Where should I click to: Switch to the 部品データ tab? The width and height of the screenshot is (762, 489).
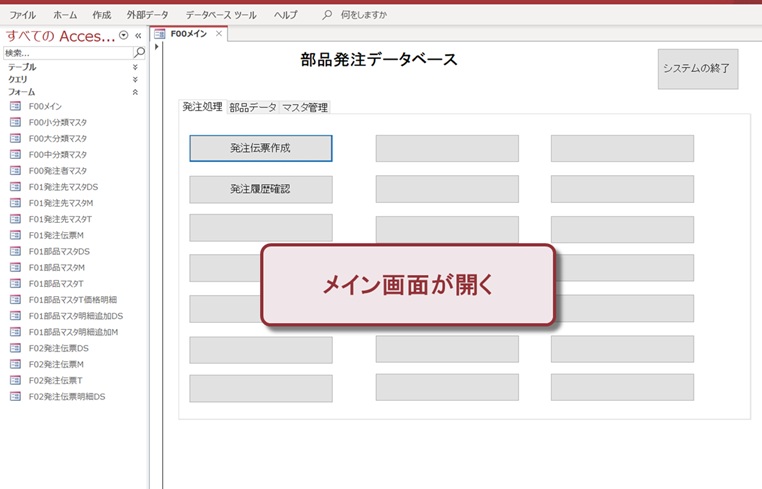(x=252, y=107)
